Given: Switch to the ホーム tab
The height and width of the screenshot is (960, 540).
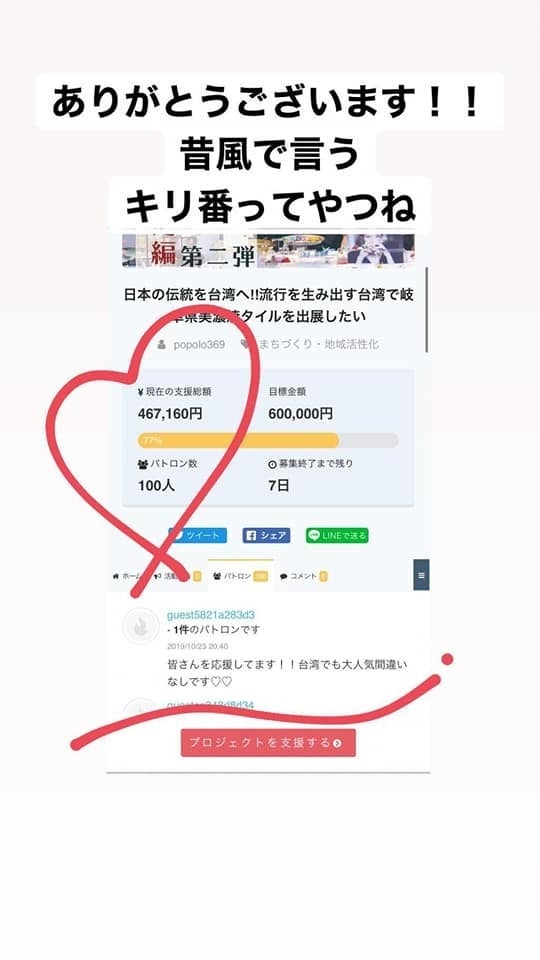Looking at the screenshot, I should click(x=127, y=576).
